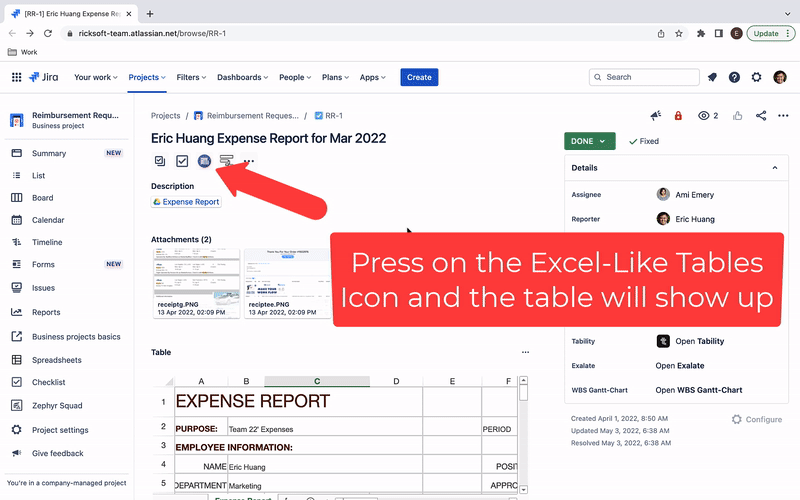Toggle Chrome side panel icon
The image size is (800, 500).
point(718,34)
